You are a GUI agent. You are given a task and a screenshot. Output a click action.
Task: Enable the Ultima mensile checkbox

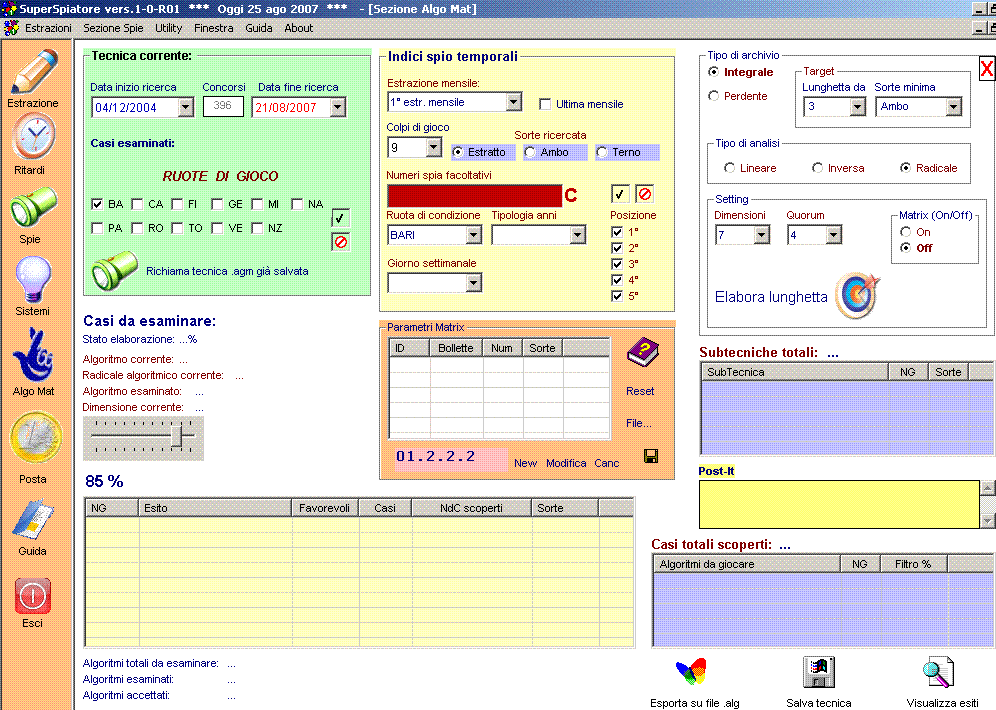click(544, 104)
